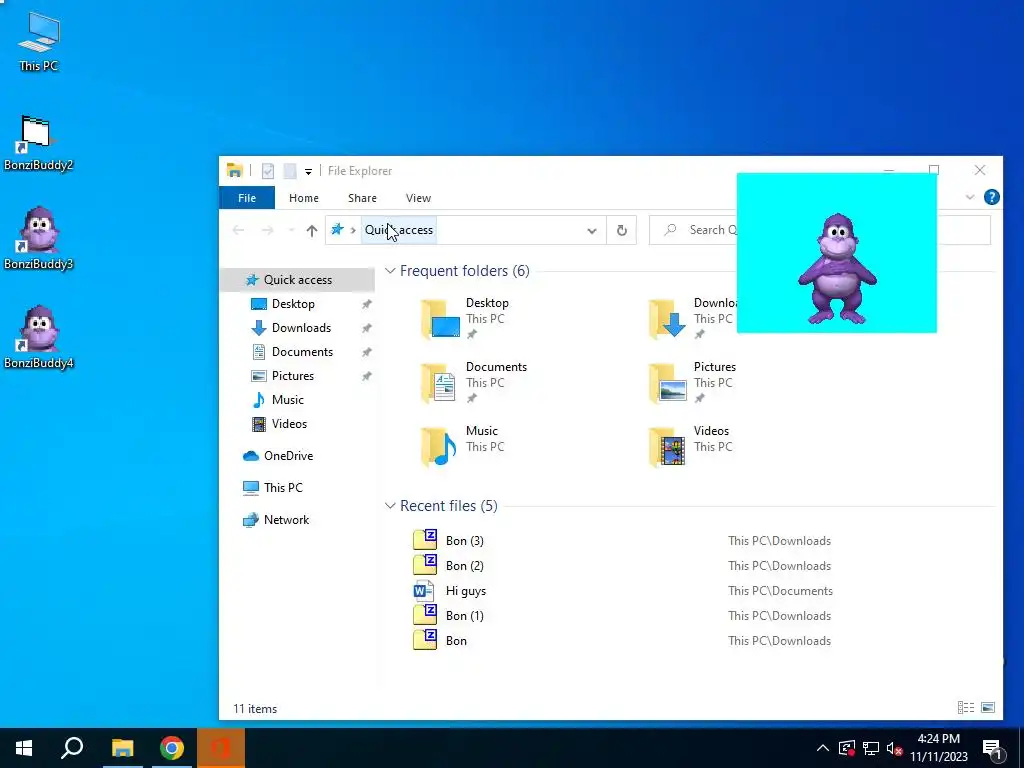The height and width of the screenshot is (768, 1024).
Task: Select Network in navigation pane
Action: 286,520
